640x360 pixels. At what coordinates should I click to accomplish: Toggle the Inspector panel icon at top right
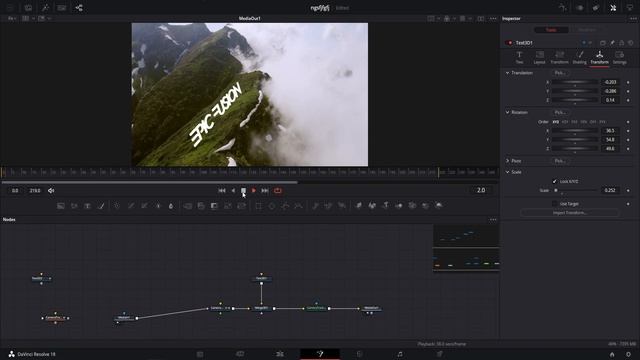click(x=613, y=8)
